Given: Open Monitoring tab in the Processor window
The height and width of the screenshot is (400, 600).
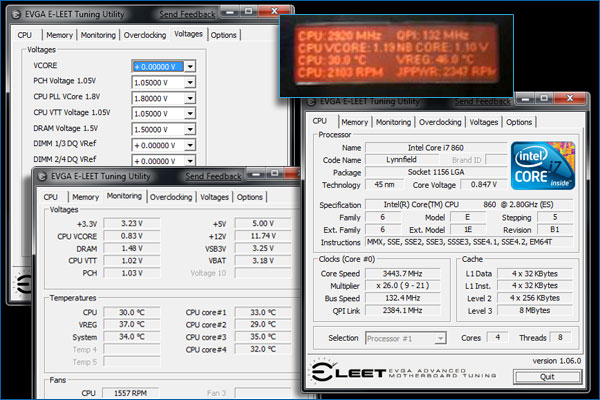Looking at the screenshot, I should pos(393,122).
